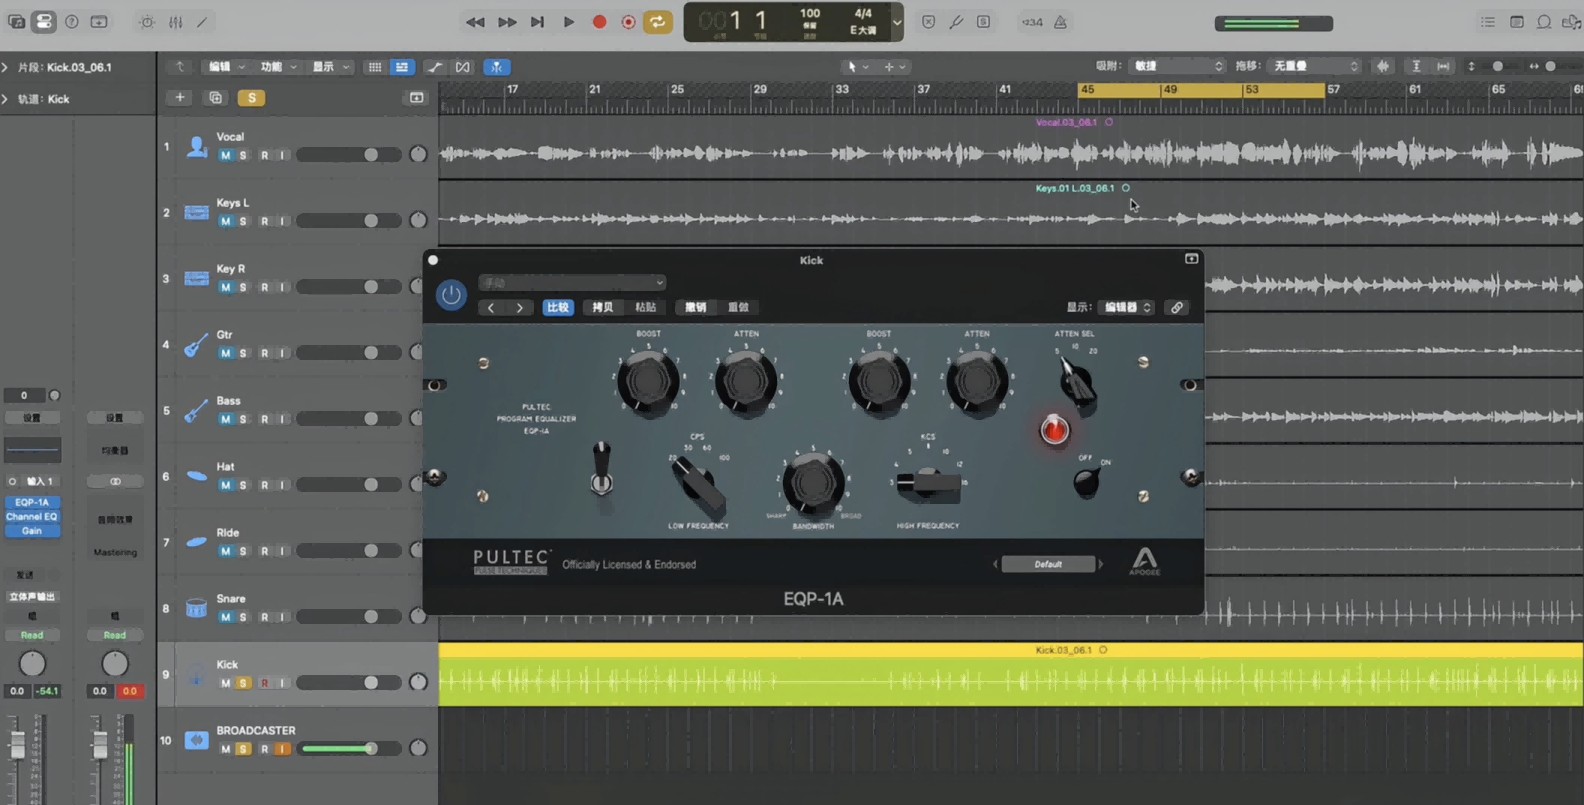Open the 编辑 menu in tracks area
The image size is (1584, 805).
(227, 67)
